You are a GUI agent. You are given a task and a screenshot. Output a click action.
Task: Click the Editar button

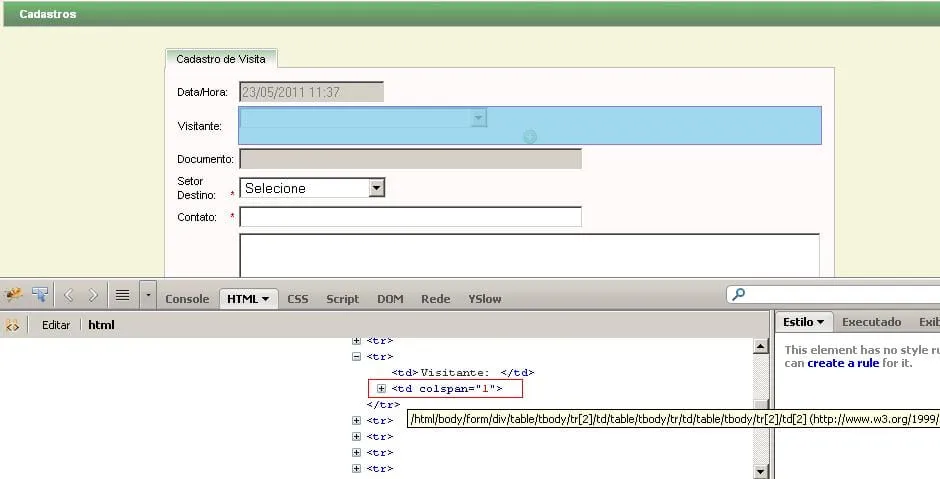tap(56, 325)
